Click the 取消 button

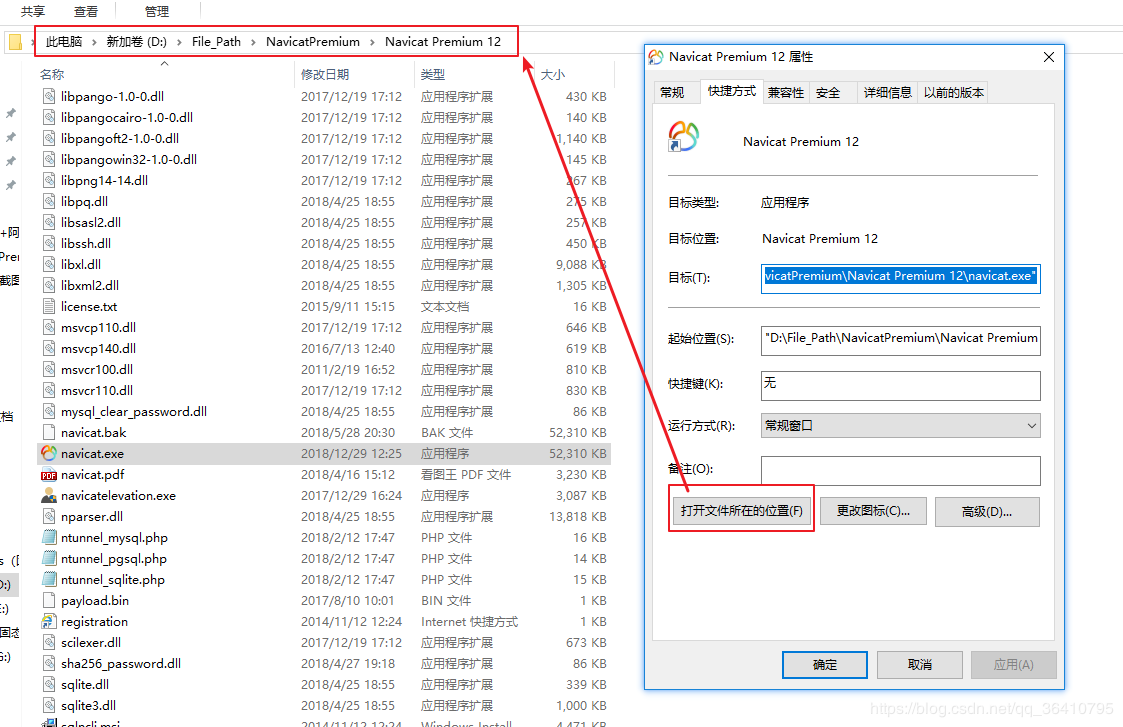920,665
